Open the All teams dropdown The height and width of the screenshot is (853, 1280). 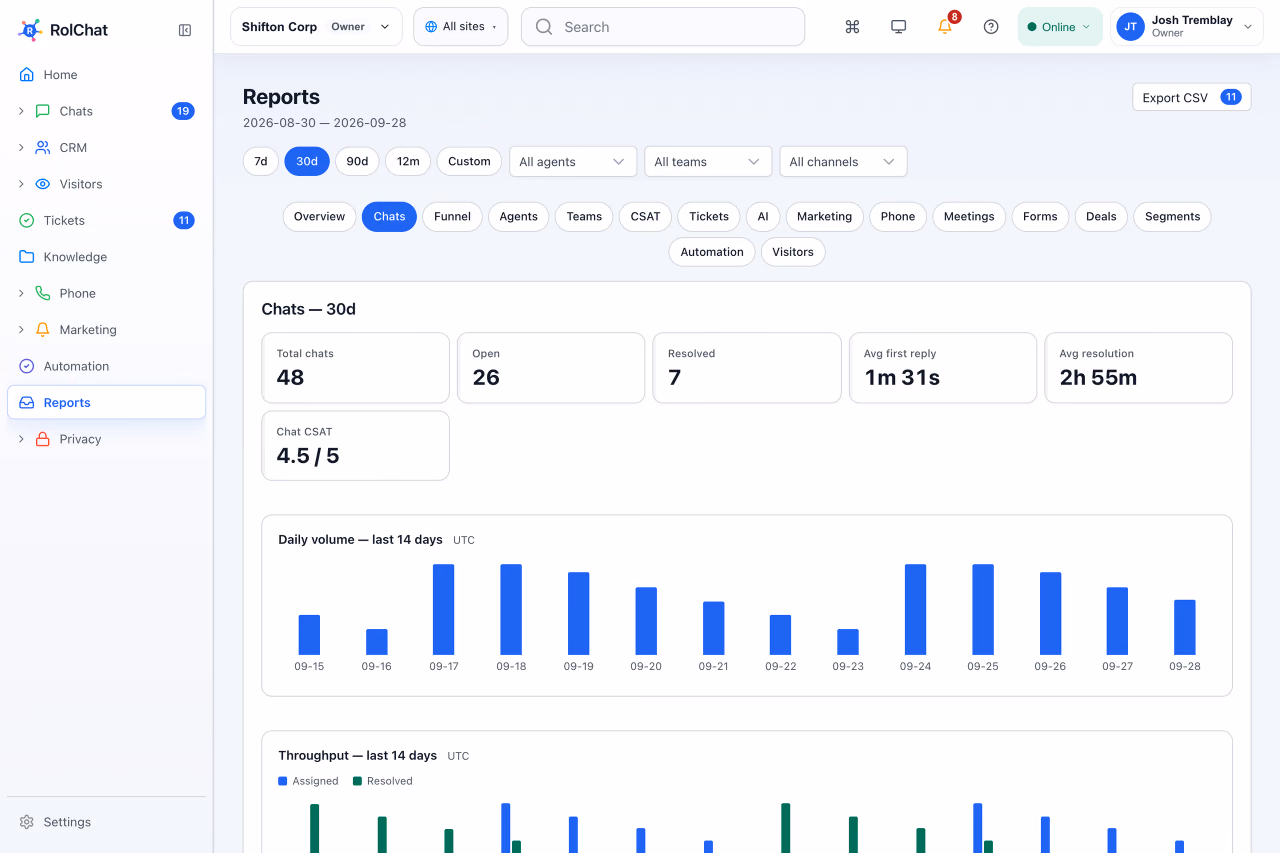point(708,162)
